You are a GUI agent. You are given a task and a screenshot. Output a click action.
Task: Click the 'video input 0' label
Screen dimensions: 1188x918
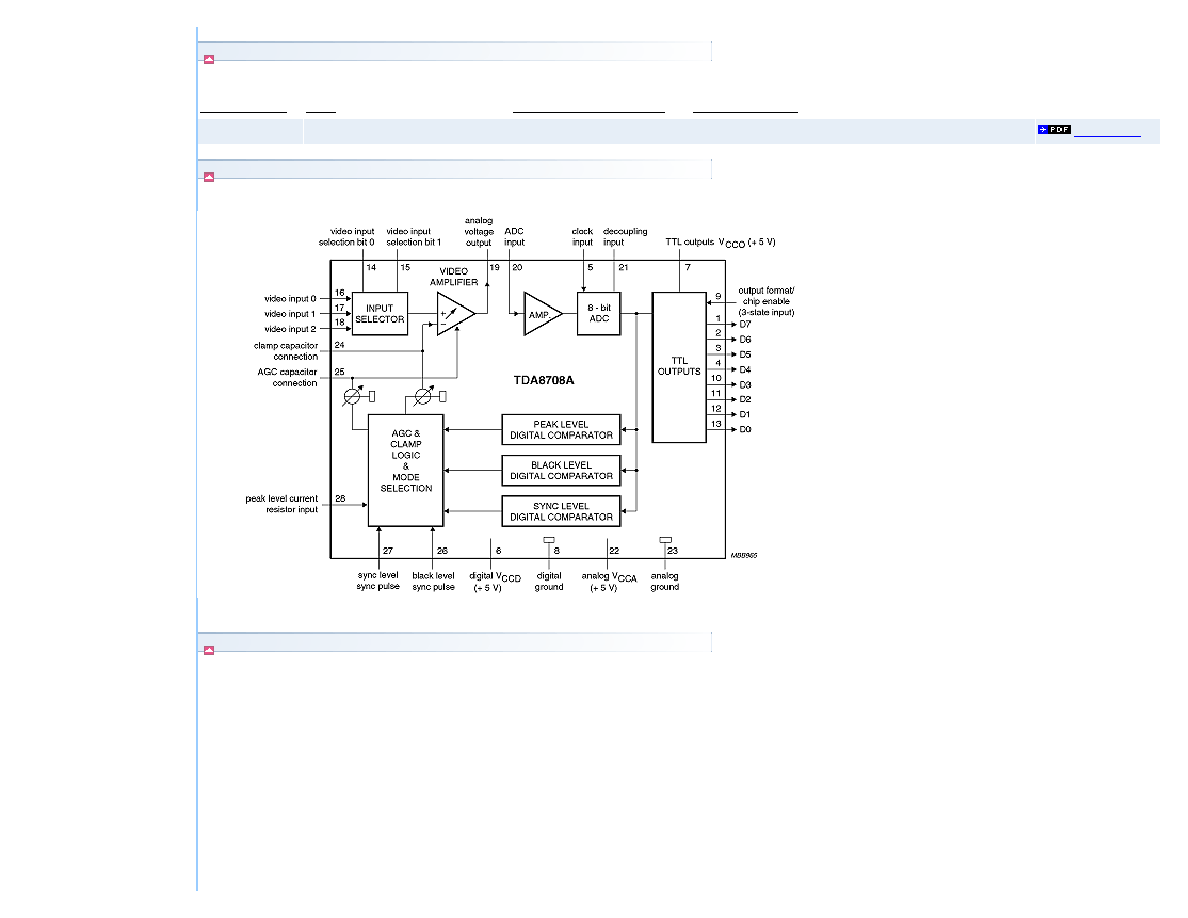pos(290,298)
